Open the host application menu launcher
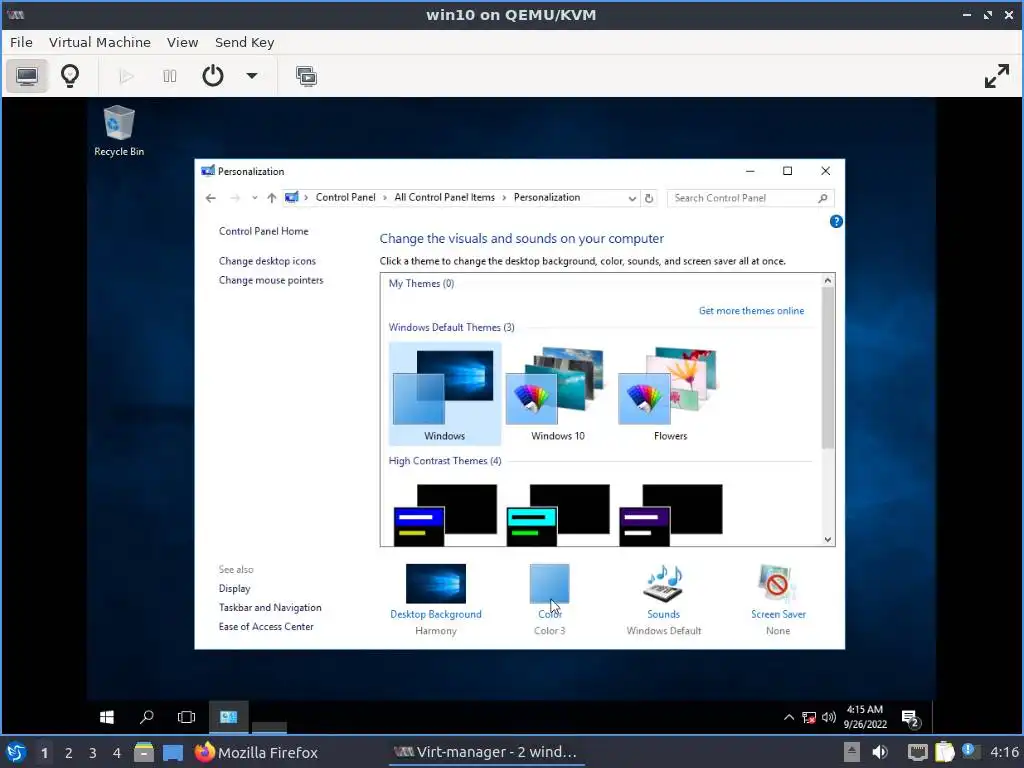The image size is (1024, 768). pyautogui.click(x=16, y=752)
